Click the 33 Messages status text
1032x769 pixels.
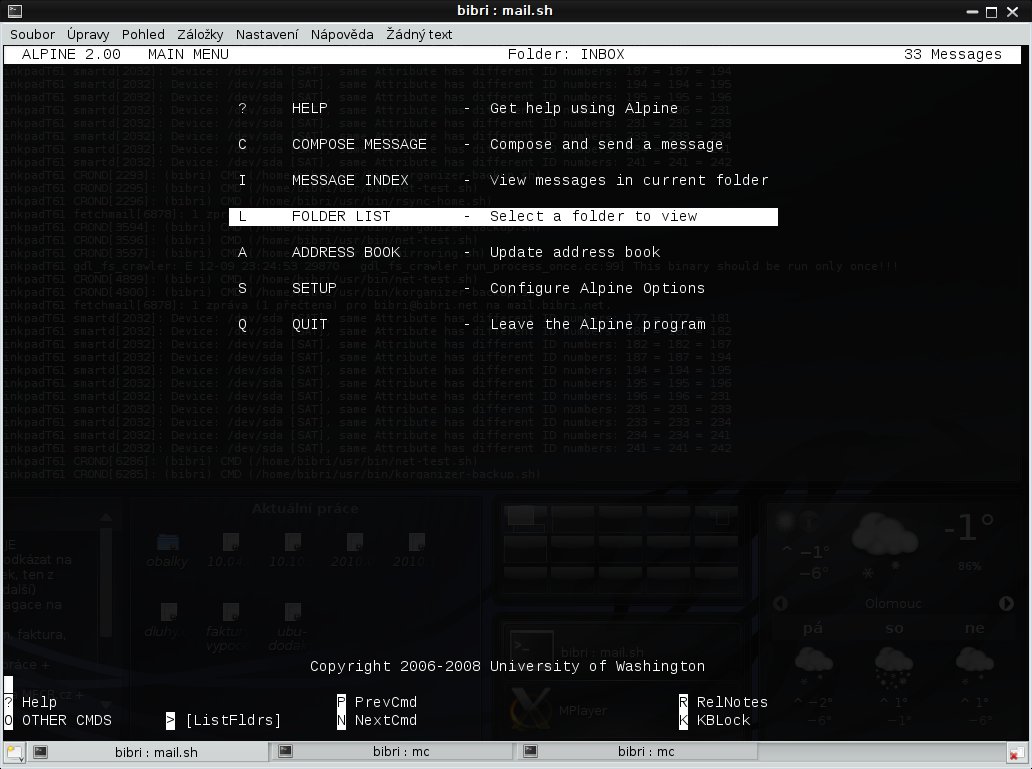(952, 55)
